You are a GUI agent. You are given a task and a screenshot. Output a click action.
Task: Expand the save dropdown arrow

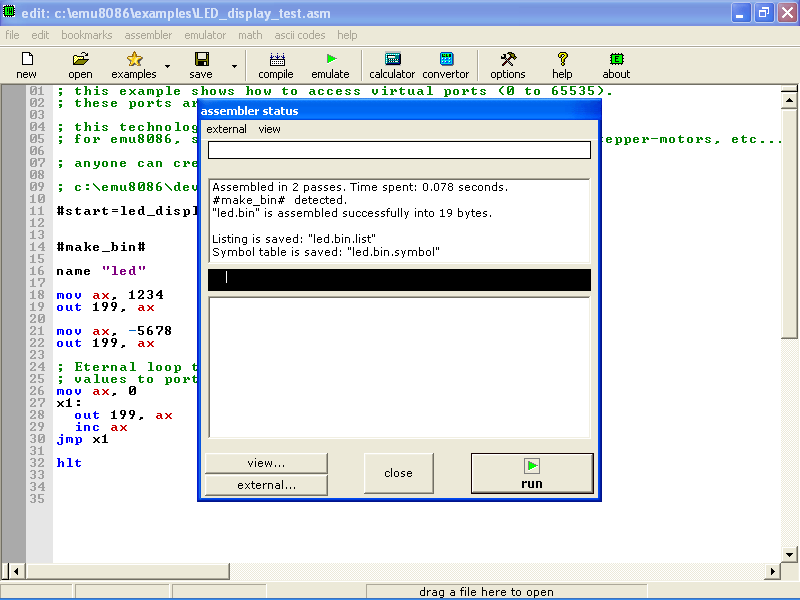click(234, 67)
